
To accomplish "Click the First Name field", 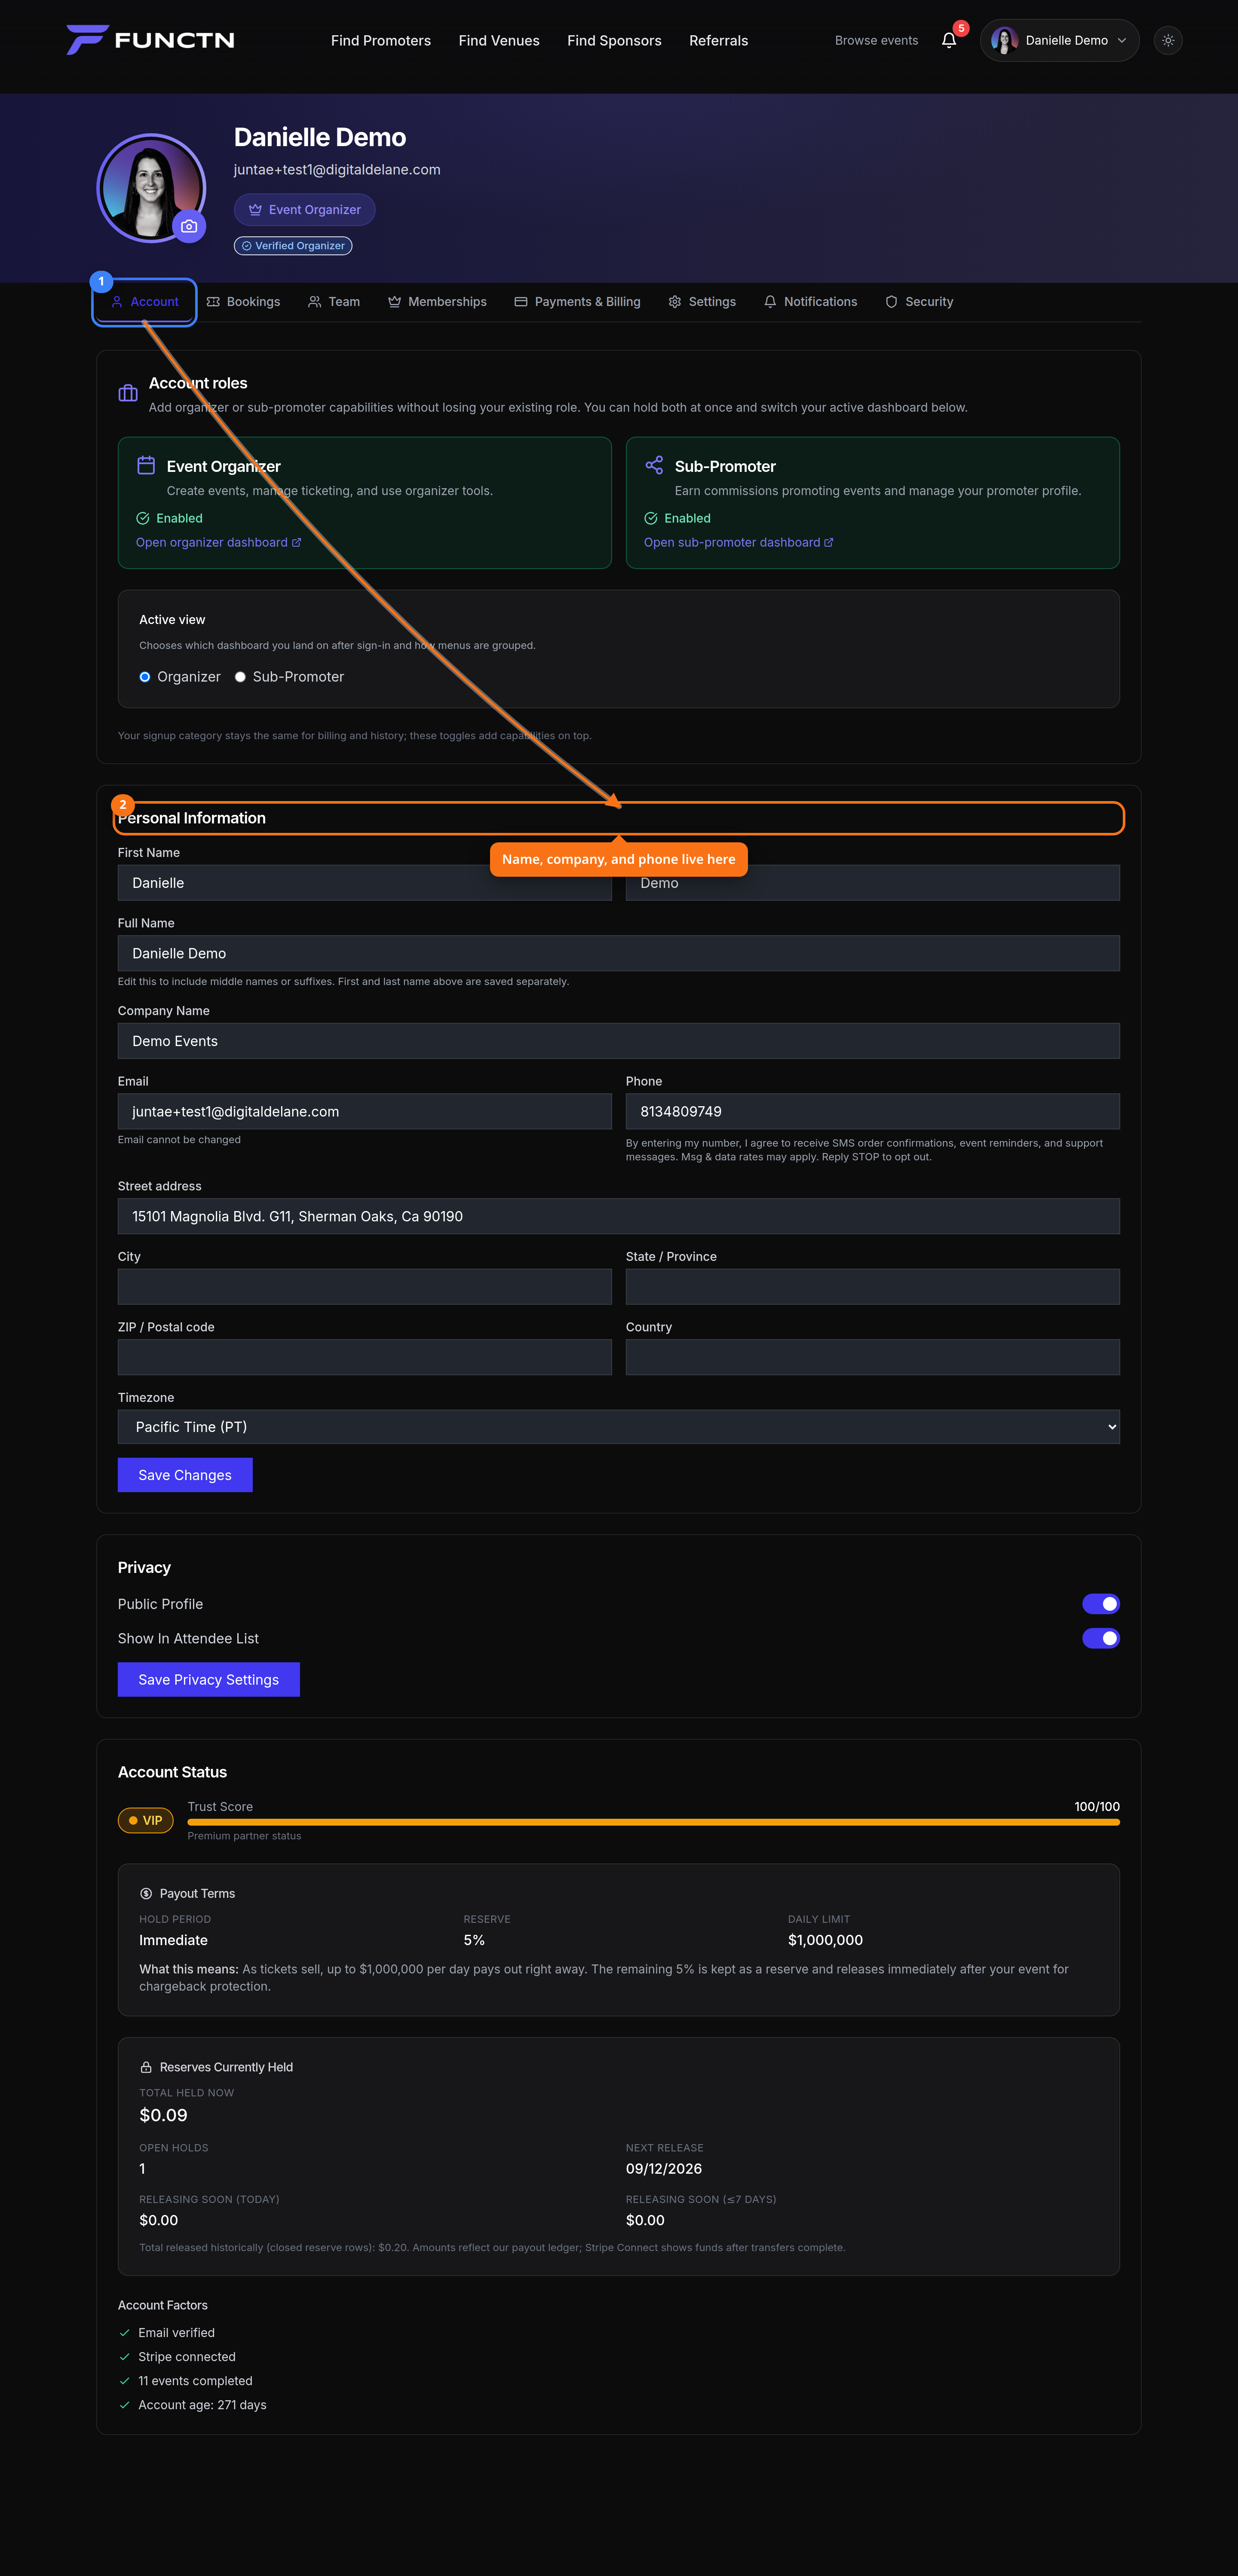I will tap(365, 883).
